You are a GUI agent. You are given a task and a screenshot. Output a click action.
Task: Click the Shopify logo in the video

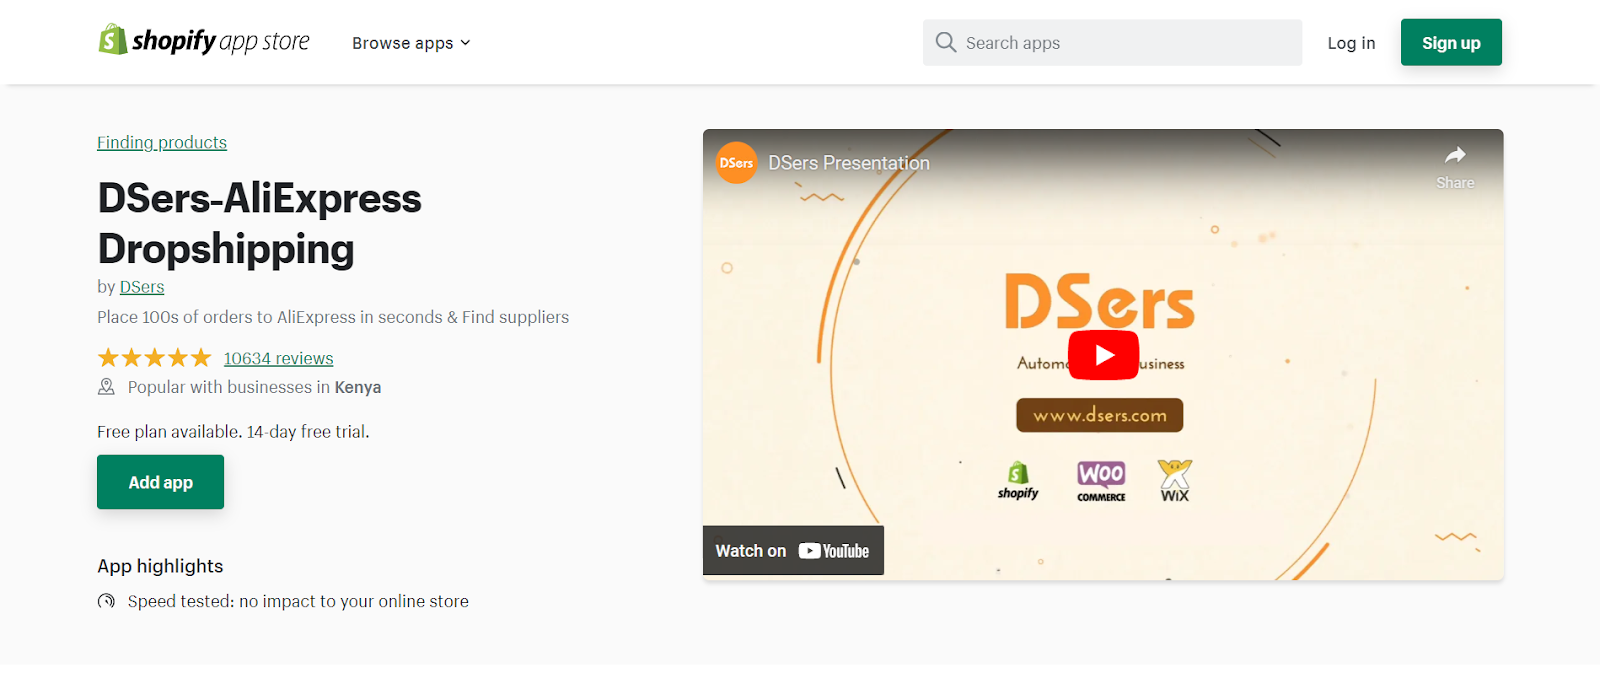click(1018, 481)
